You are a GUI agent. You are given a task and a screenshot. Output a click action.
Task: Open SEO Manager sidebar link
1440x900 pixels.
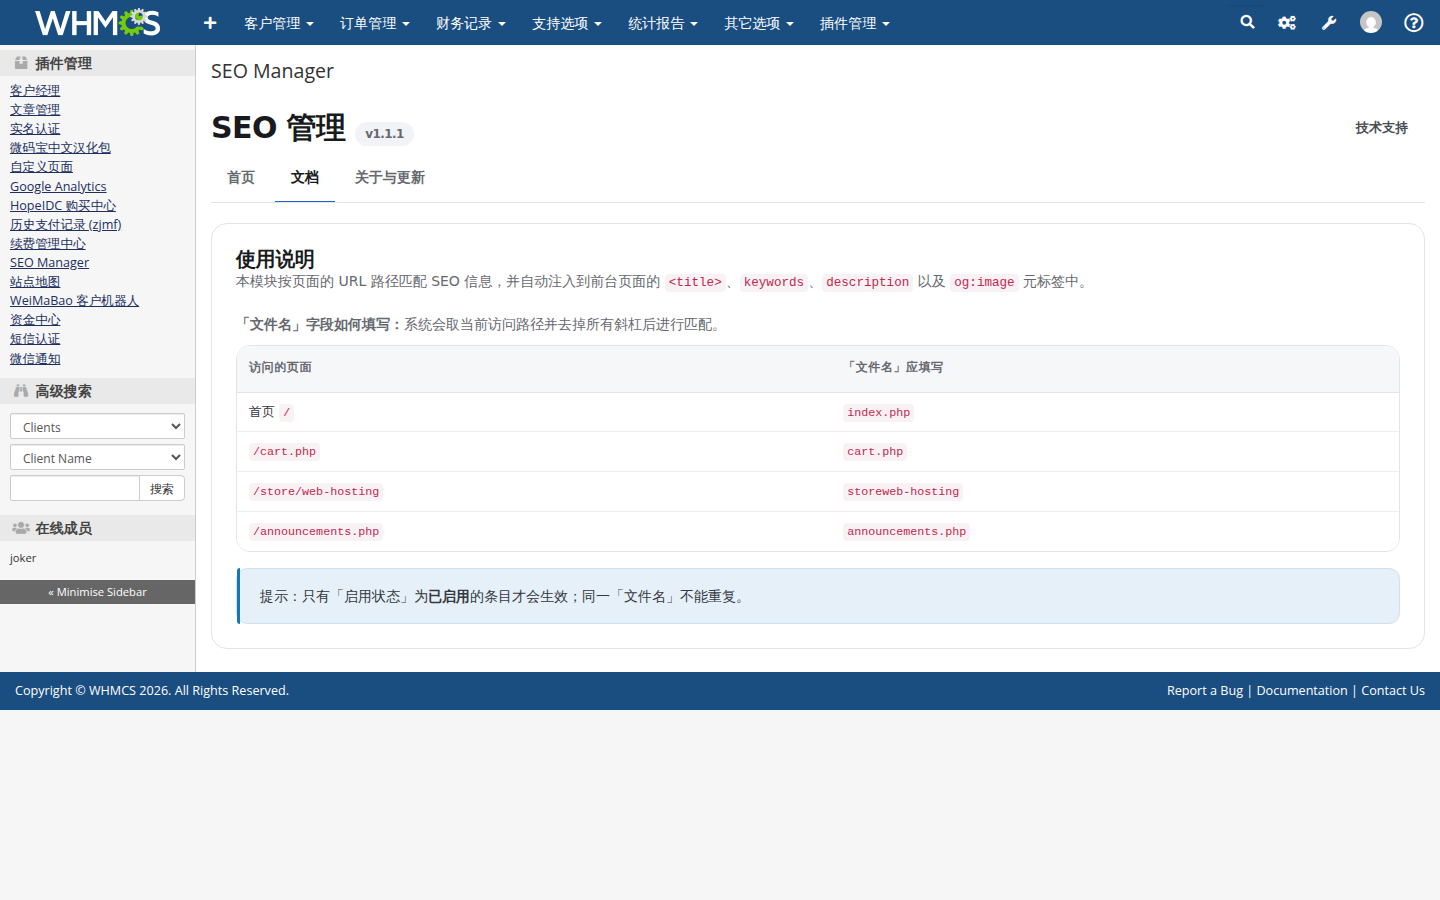pyautogui.click(x=49, y=263)
